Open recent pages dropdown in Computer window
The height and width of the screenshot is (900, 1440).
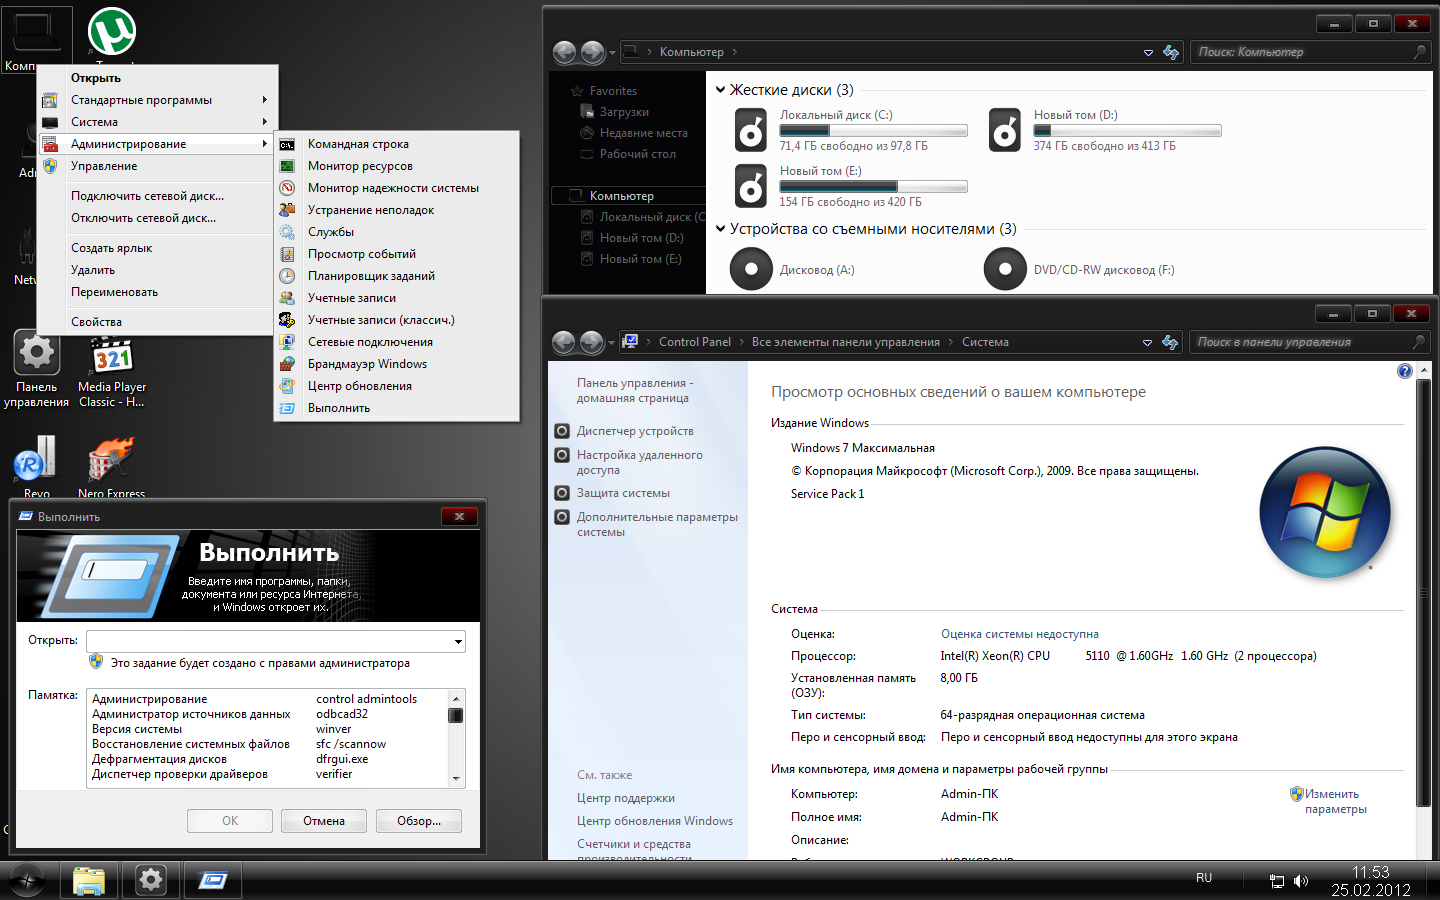point(612,53)
